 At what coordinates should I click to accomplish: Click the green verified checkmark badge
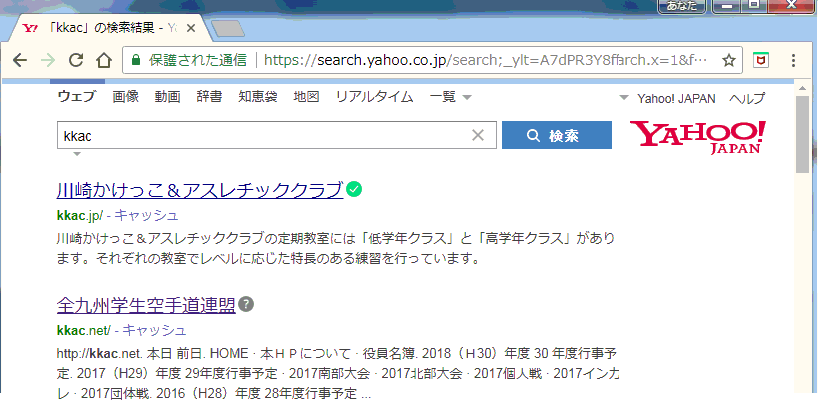point(354,189)
